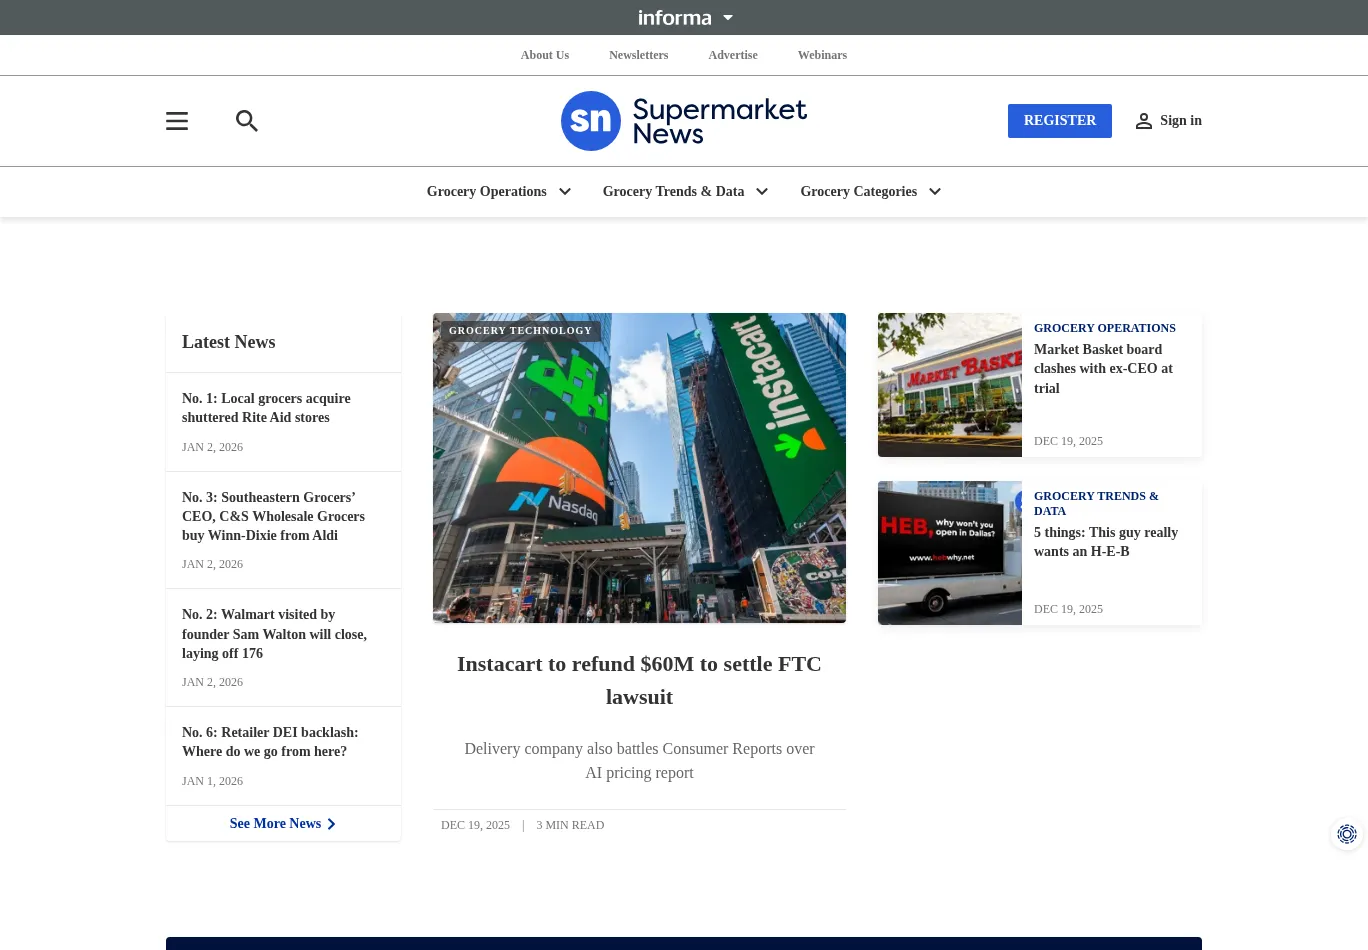The width and height of the screenshot is (1368, 950).
Task: Open the Informa dropdown arrow
Action: click(x=727, y=17)
